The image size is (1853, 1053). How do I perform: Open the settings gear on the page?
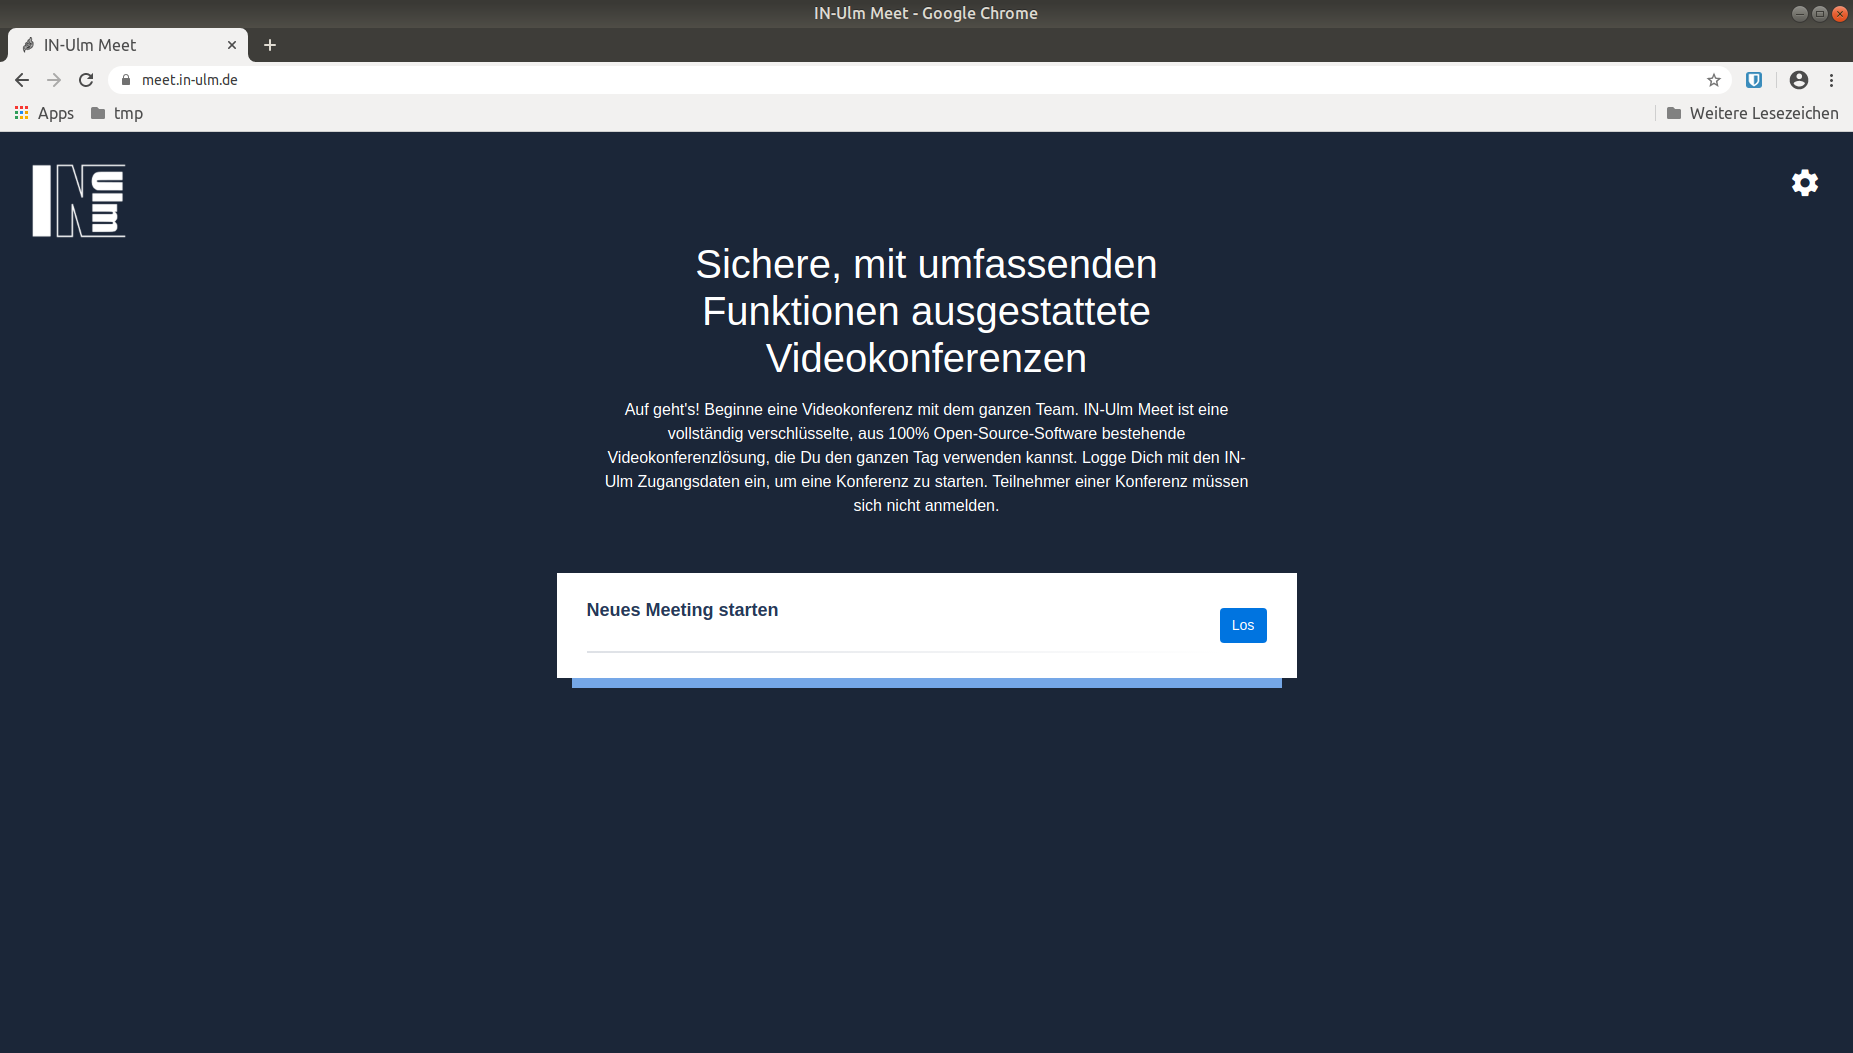coord(1805,183)
